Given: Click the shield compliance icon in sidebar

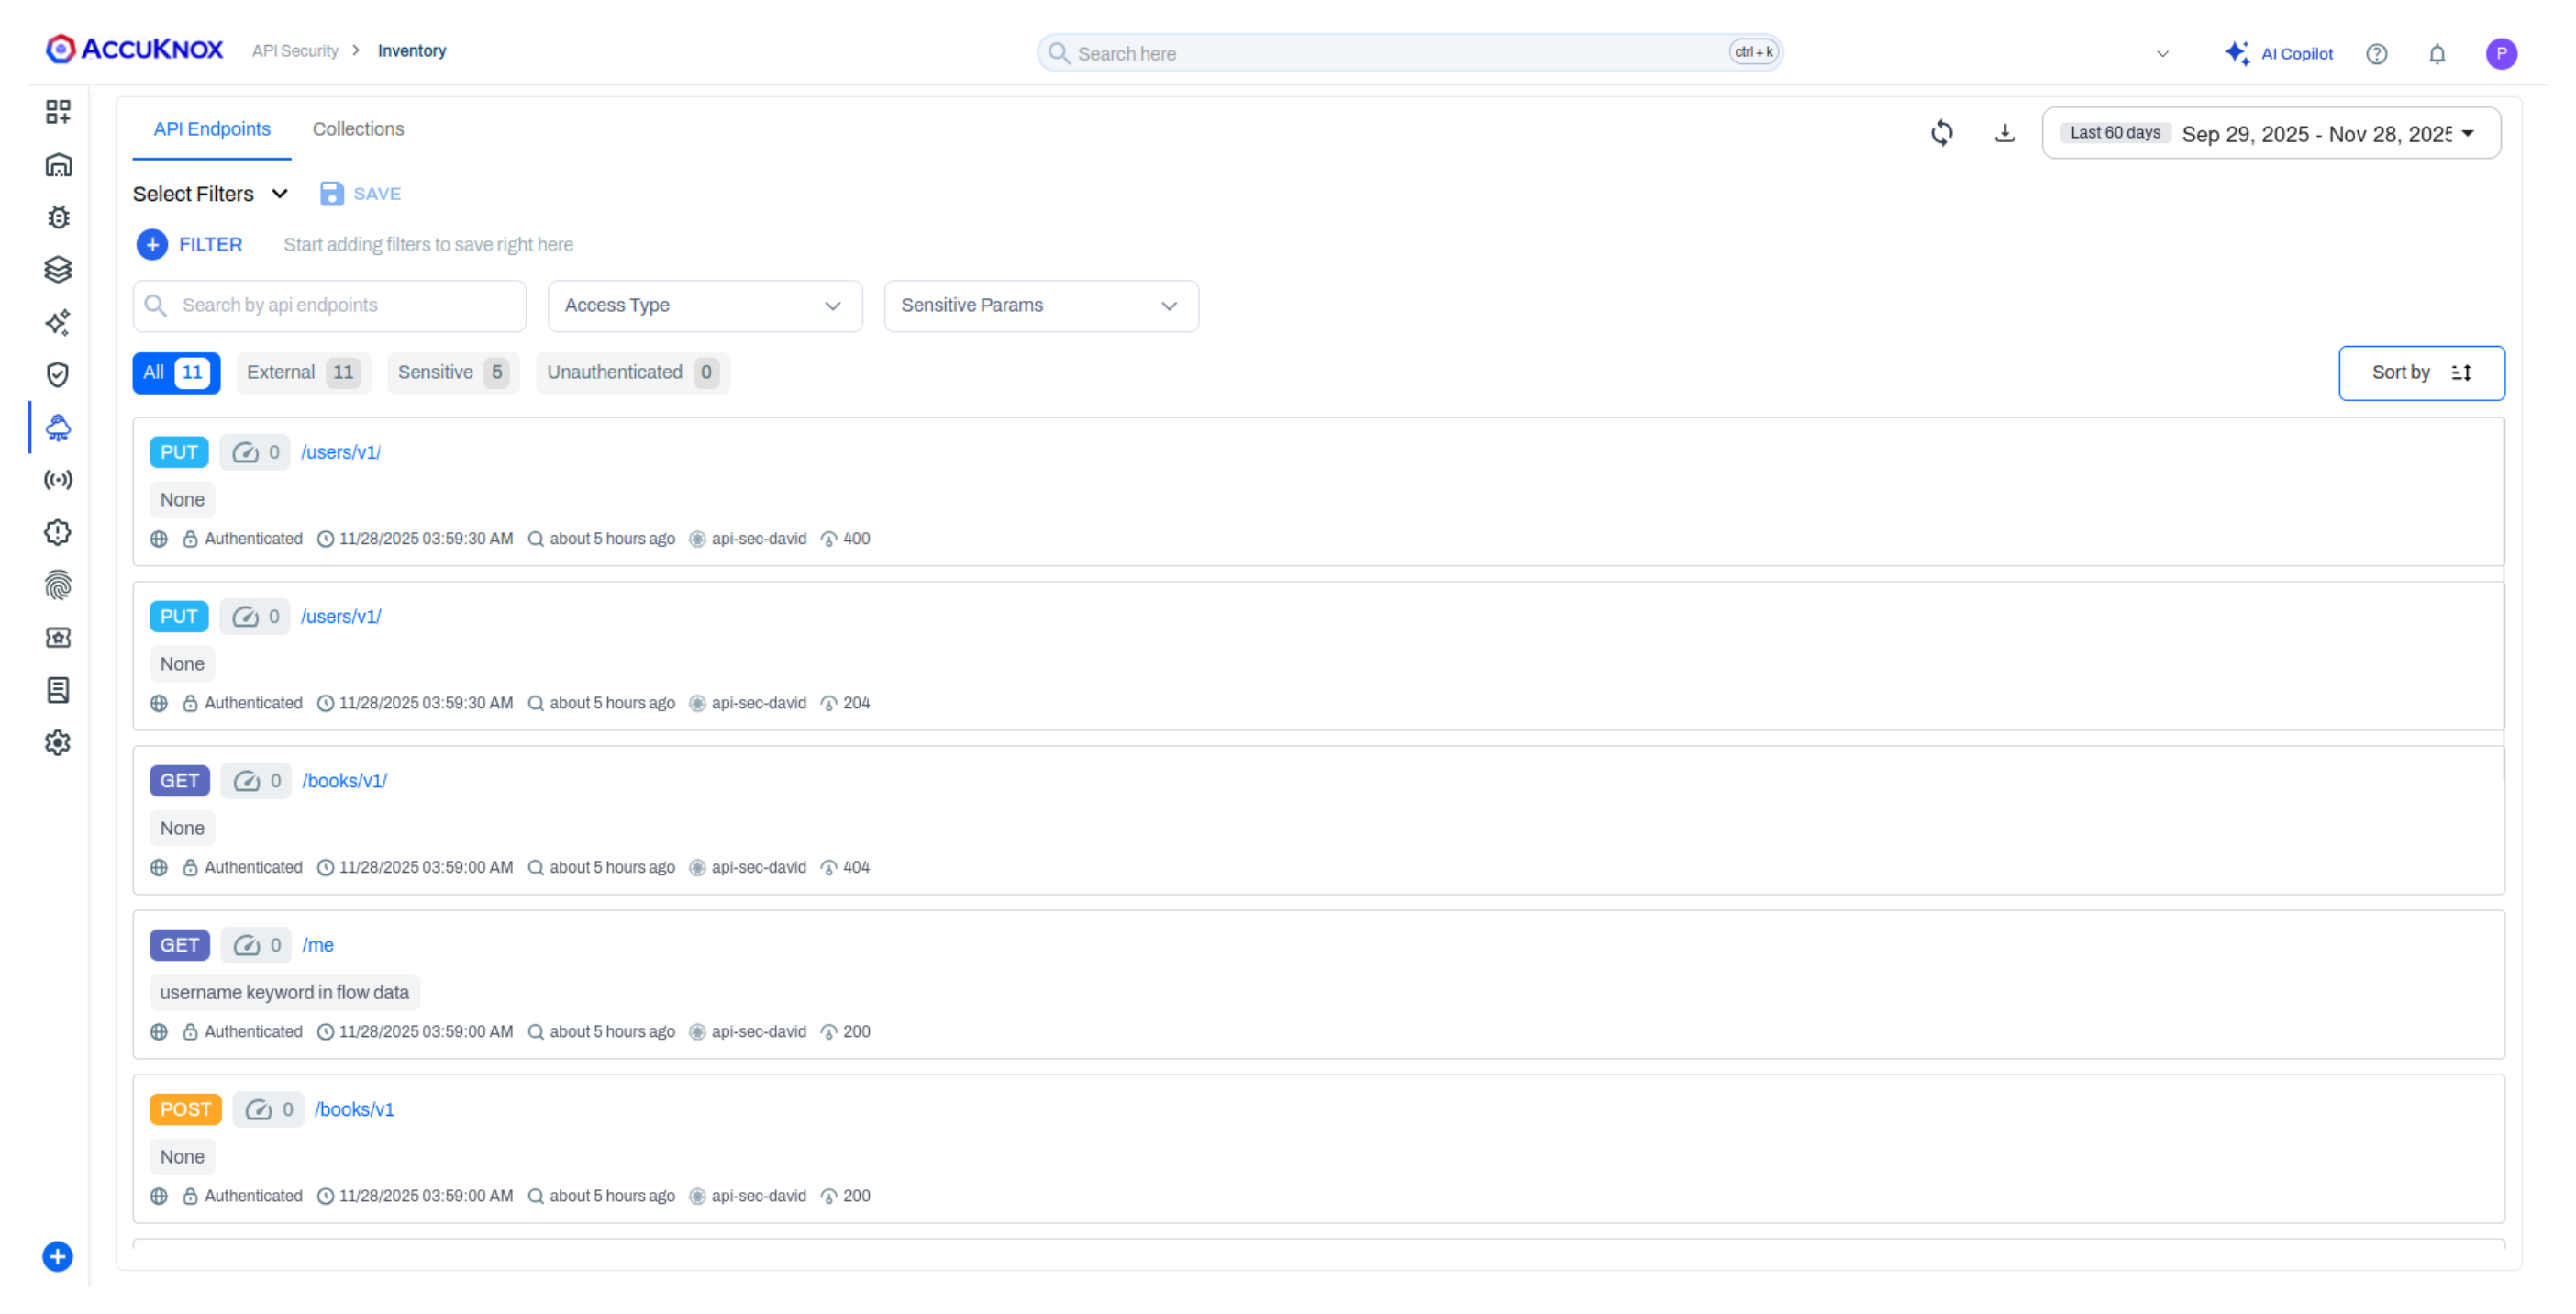Looking at the screenshot, I should click(x=58, y=375).
